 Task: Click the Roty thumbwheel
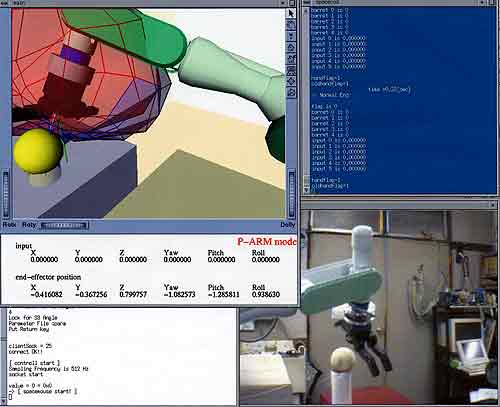point(64,226)
